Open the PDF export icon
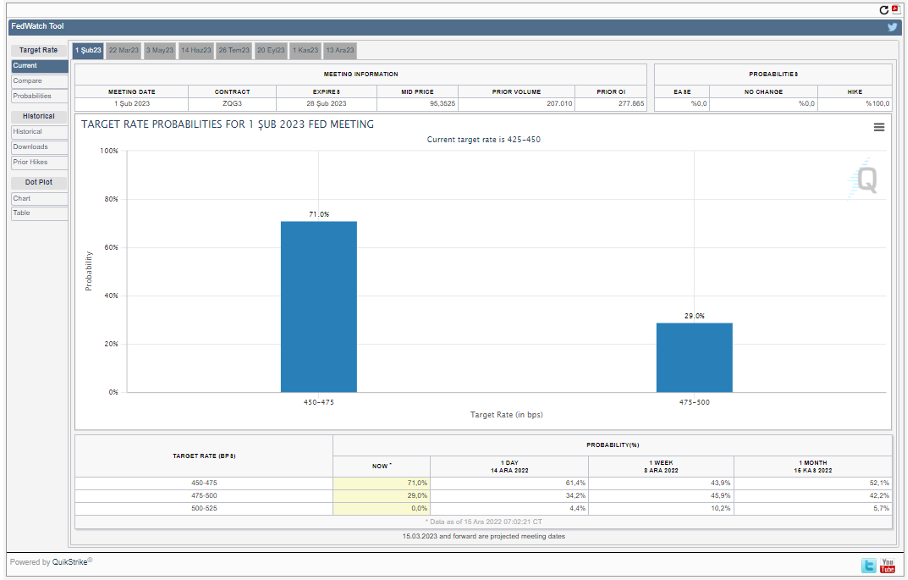Image resolution: width=908 pixels, height=580 pixels. coord(896,9)
